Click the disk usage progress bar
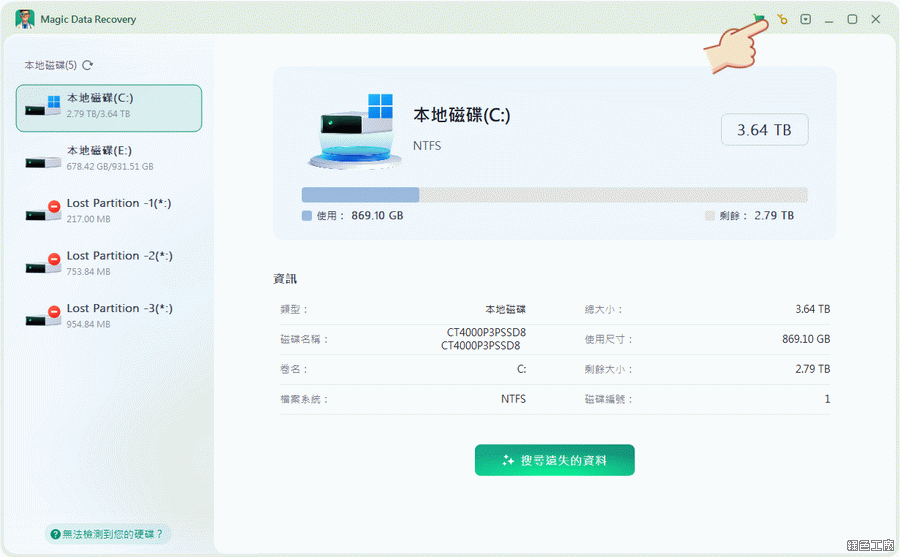The height and width of the screenshot is (557, 900). click(x=554, y=195)
